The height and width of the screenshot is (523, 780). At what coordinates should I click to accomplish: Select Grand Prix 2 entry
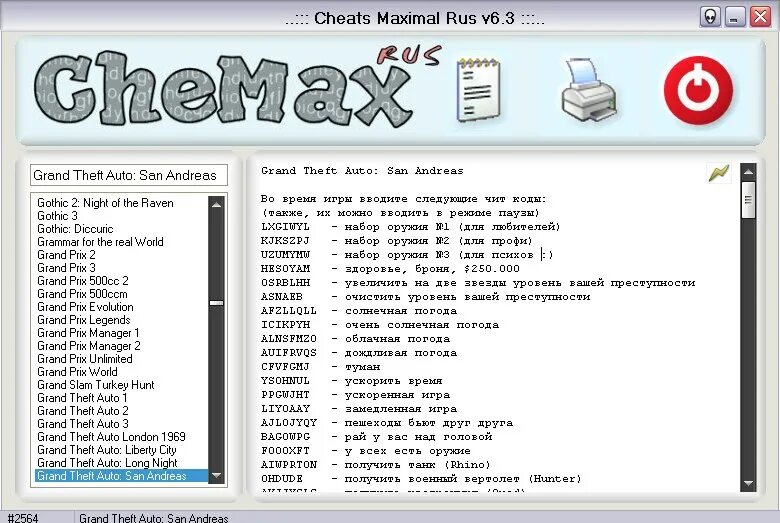tap(66, 255)
